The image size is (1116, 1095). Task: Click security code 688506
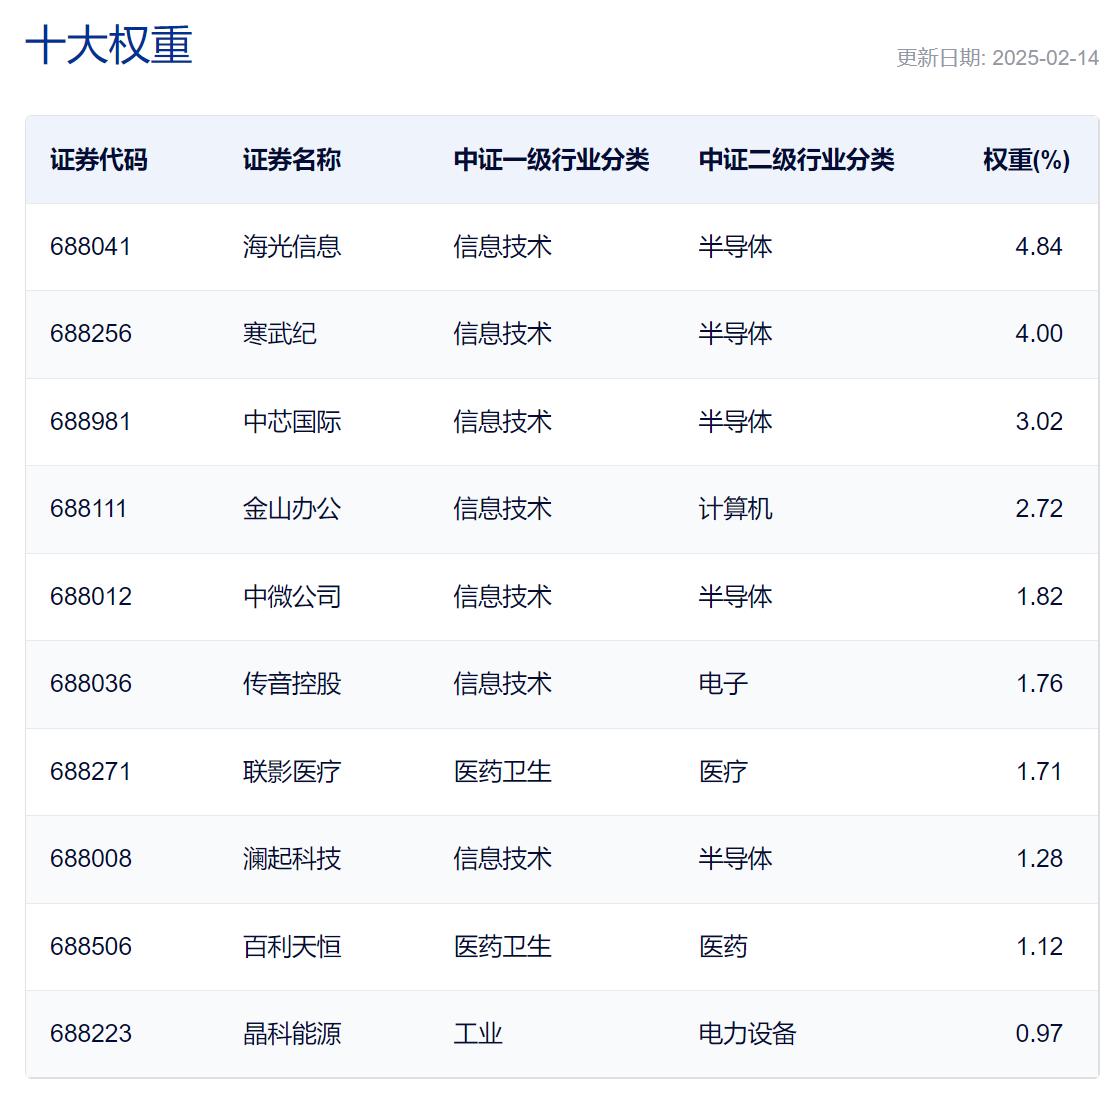90,947
